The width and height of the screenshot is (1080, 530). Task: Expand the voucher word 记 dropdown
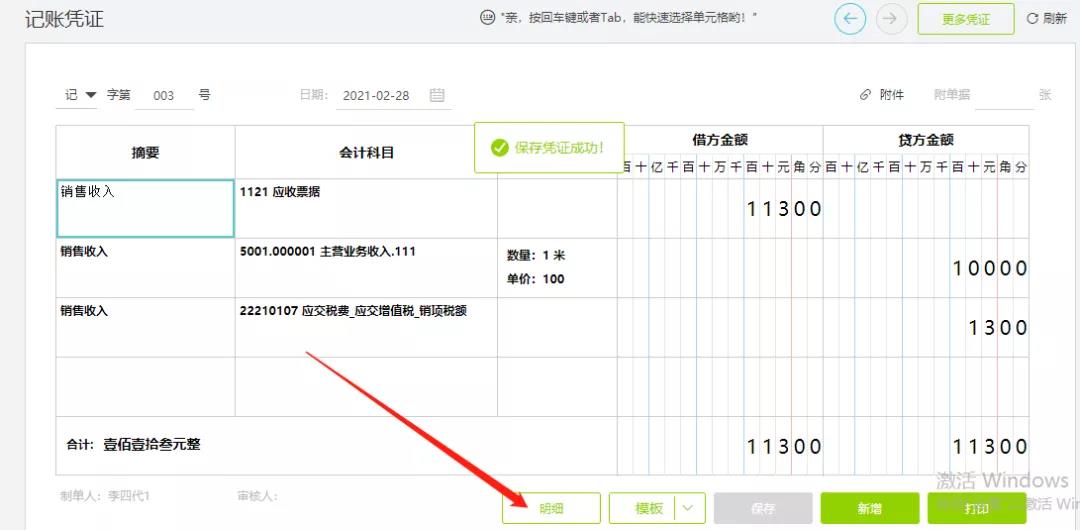tap(91, 95)
